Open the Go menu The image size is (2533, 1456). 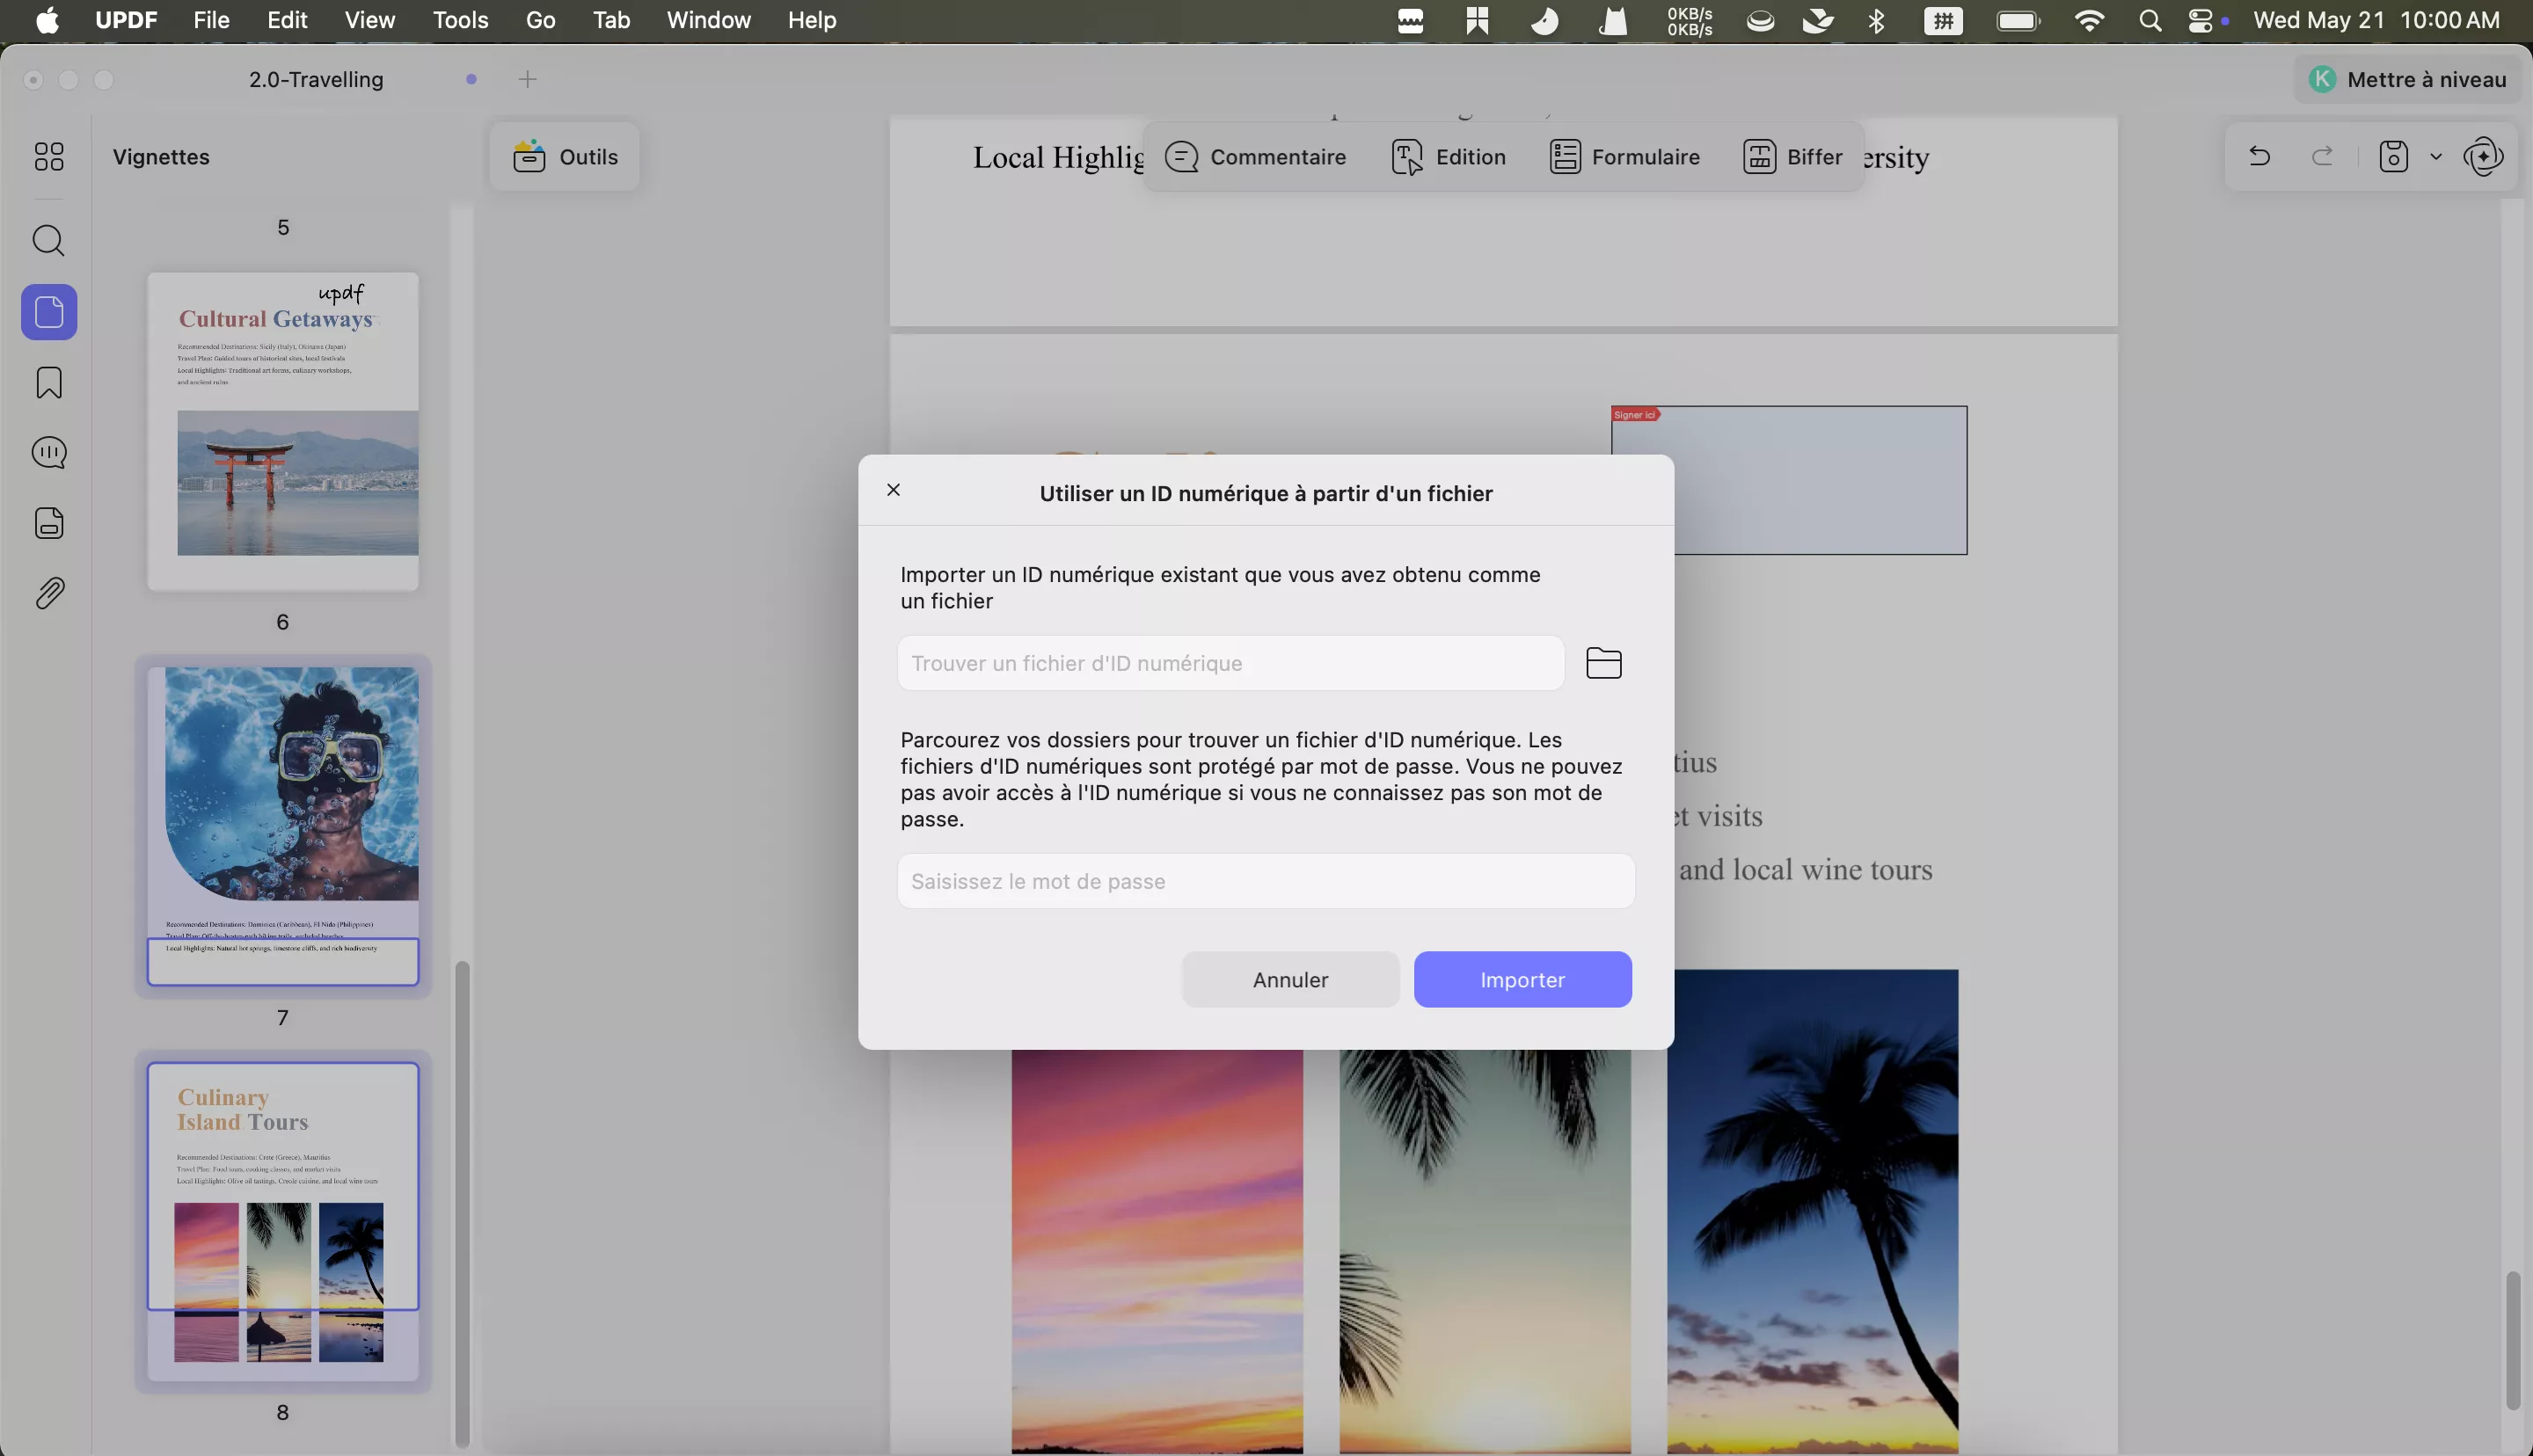coord(541,20)
